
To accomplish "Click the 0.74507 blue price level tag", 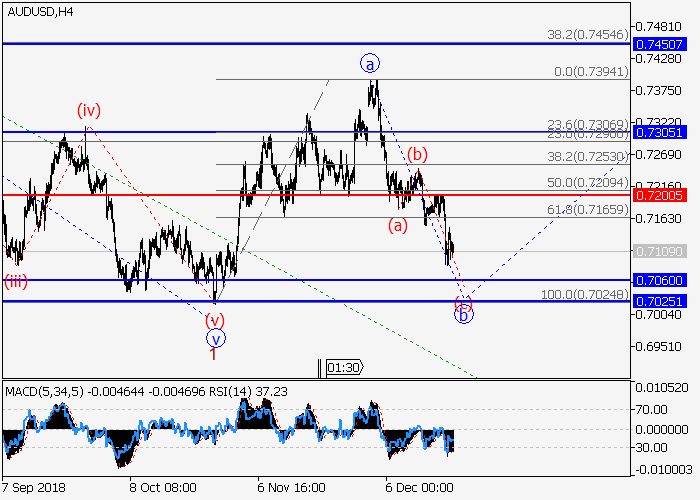I will point(665,44).
